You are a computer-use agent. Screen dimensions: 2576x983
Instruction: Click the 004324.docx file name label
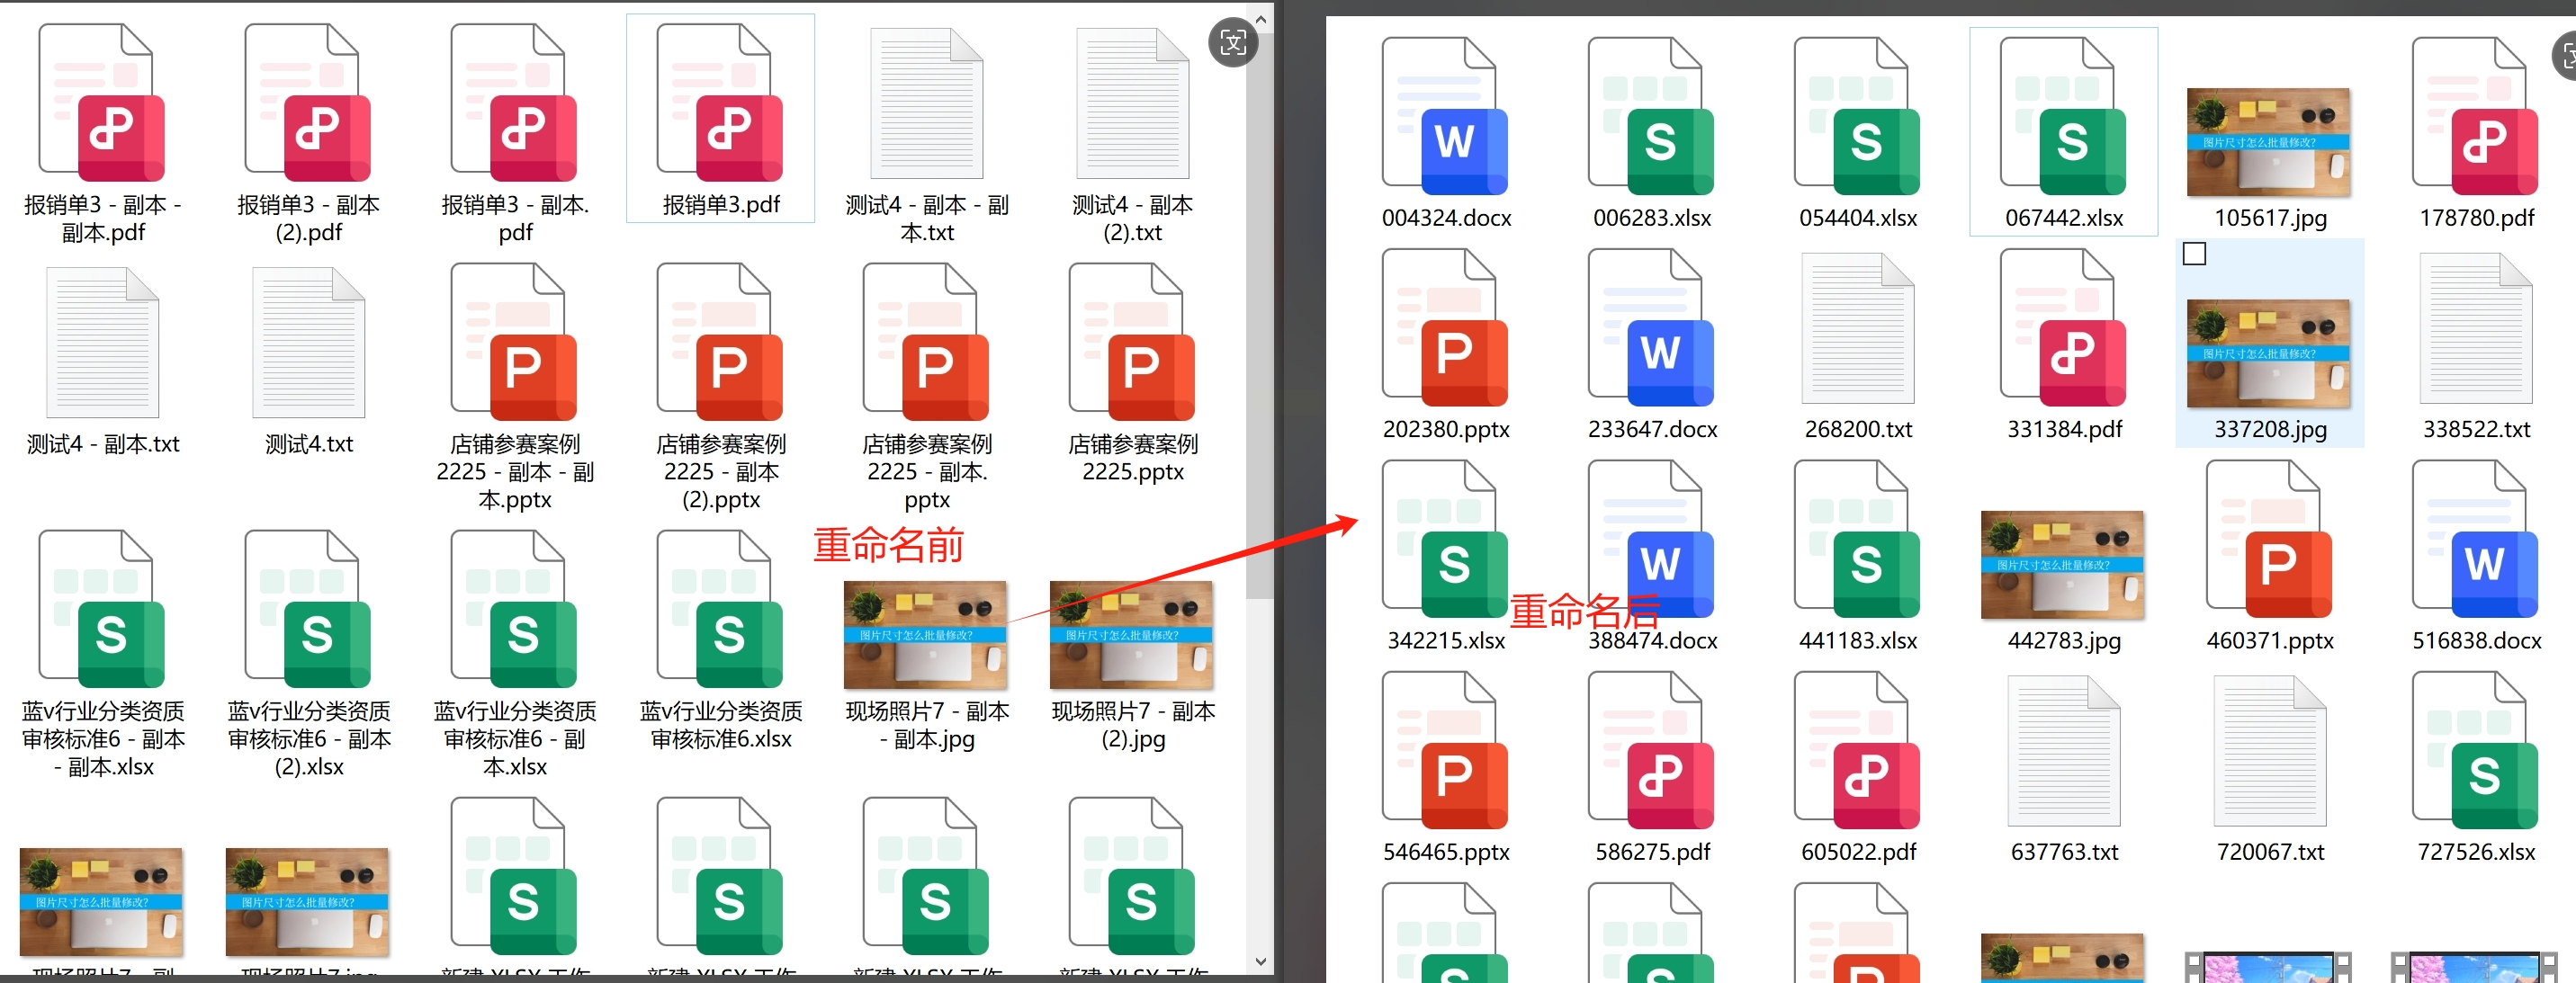1446,218
